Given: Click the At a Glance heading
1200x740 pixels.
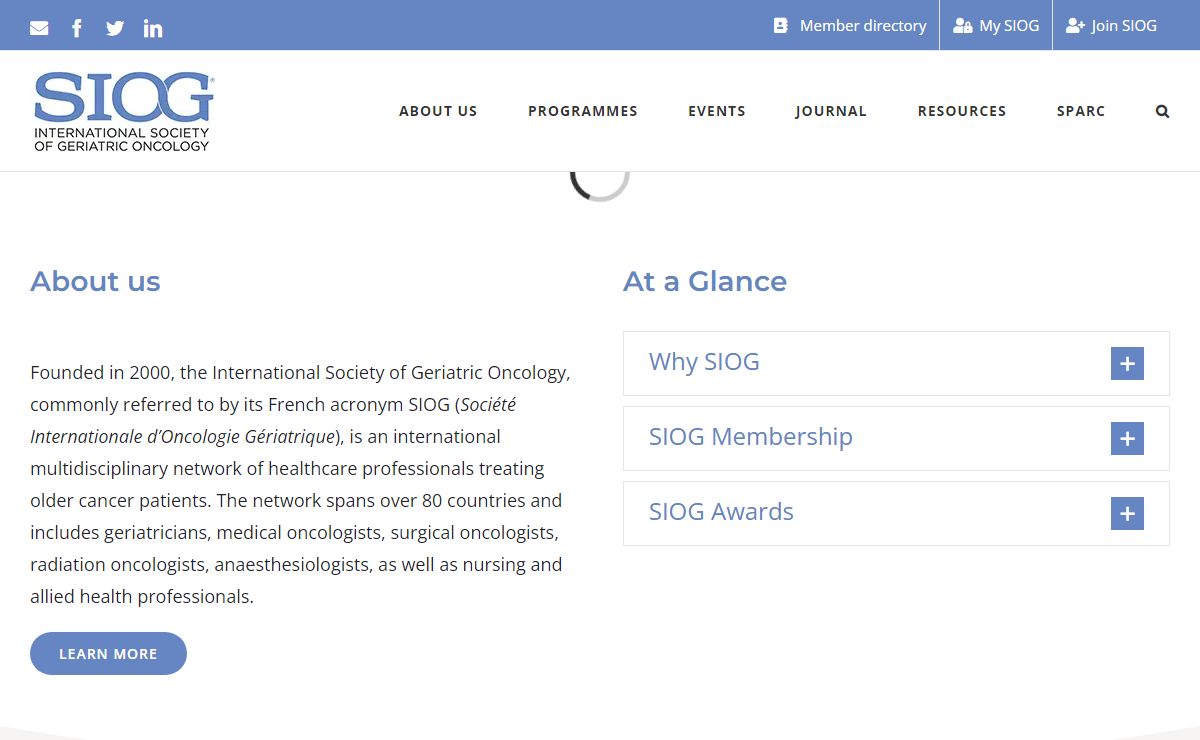Looking at the screenshot, I should (x=705, y=281).
